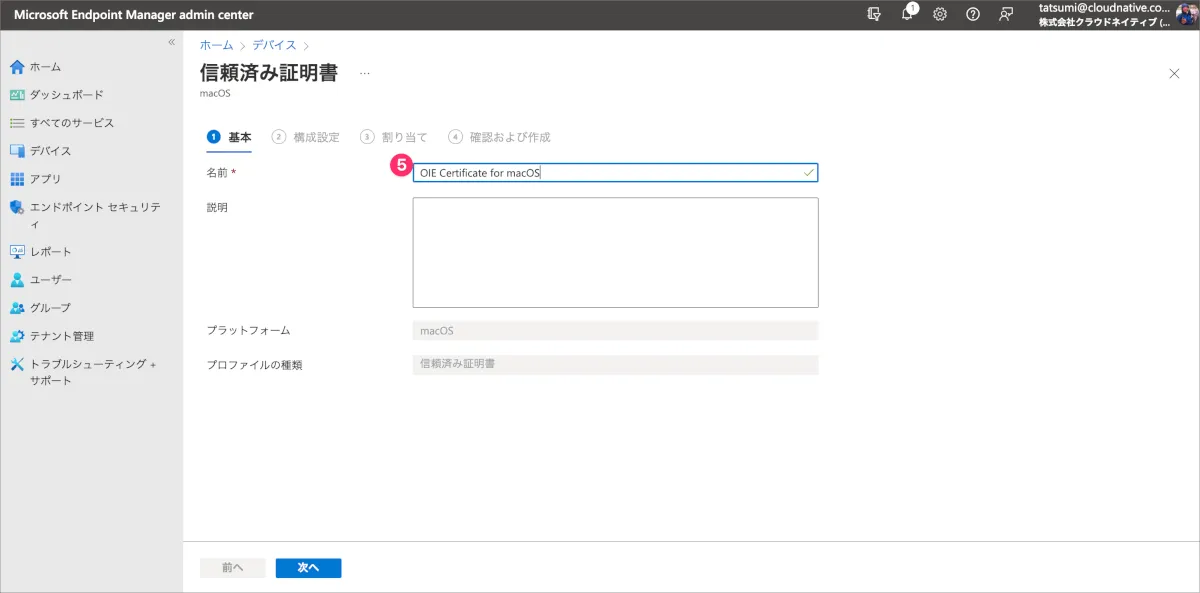Open the user account avatar
This screenshot has width=1200, height=593.
point(1186,14)
